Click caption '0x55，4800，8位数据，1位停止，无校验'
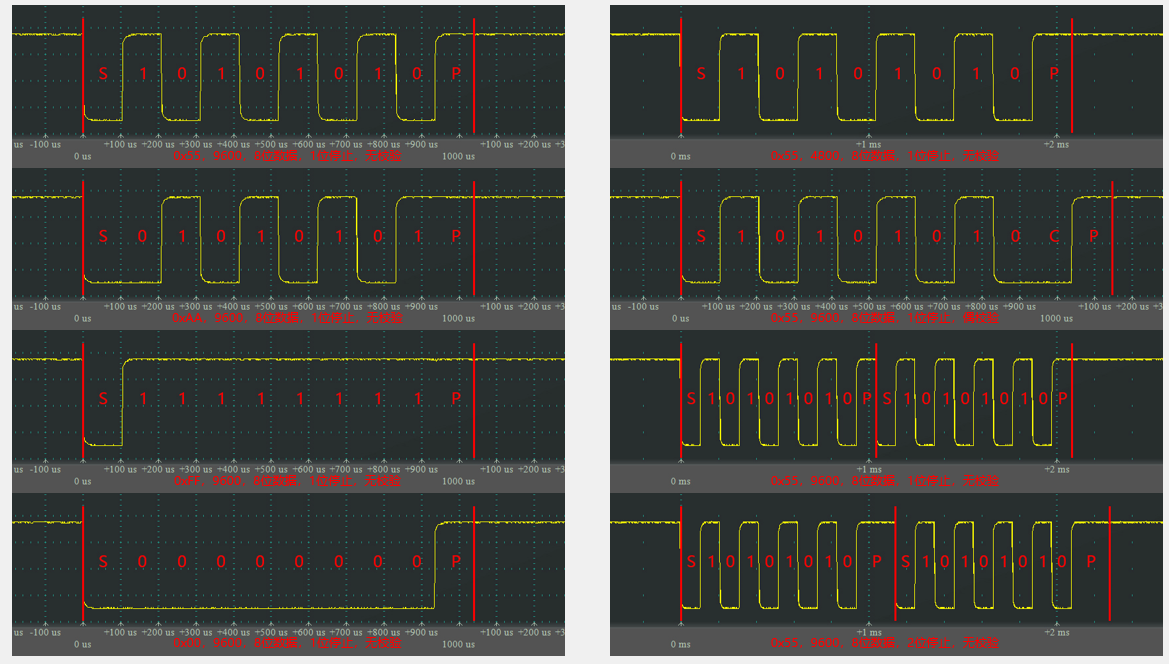Image resolution: width=1169 pixels, height=664 pixels. coord(885,156)
